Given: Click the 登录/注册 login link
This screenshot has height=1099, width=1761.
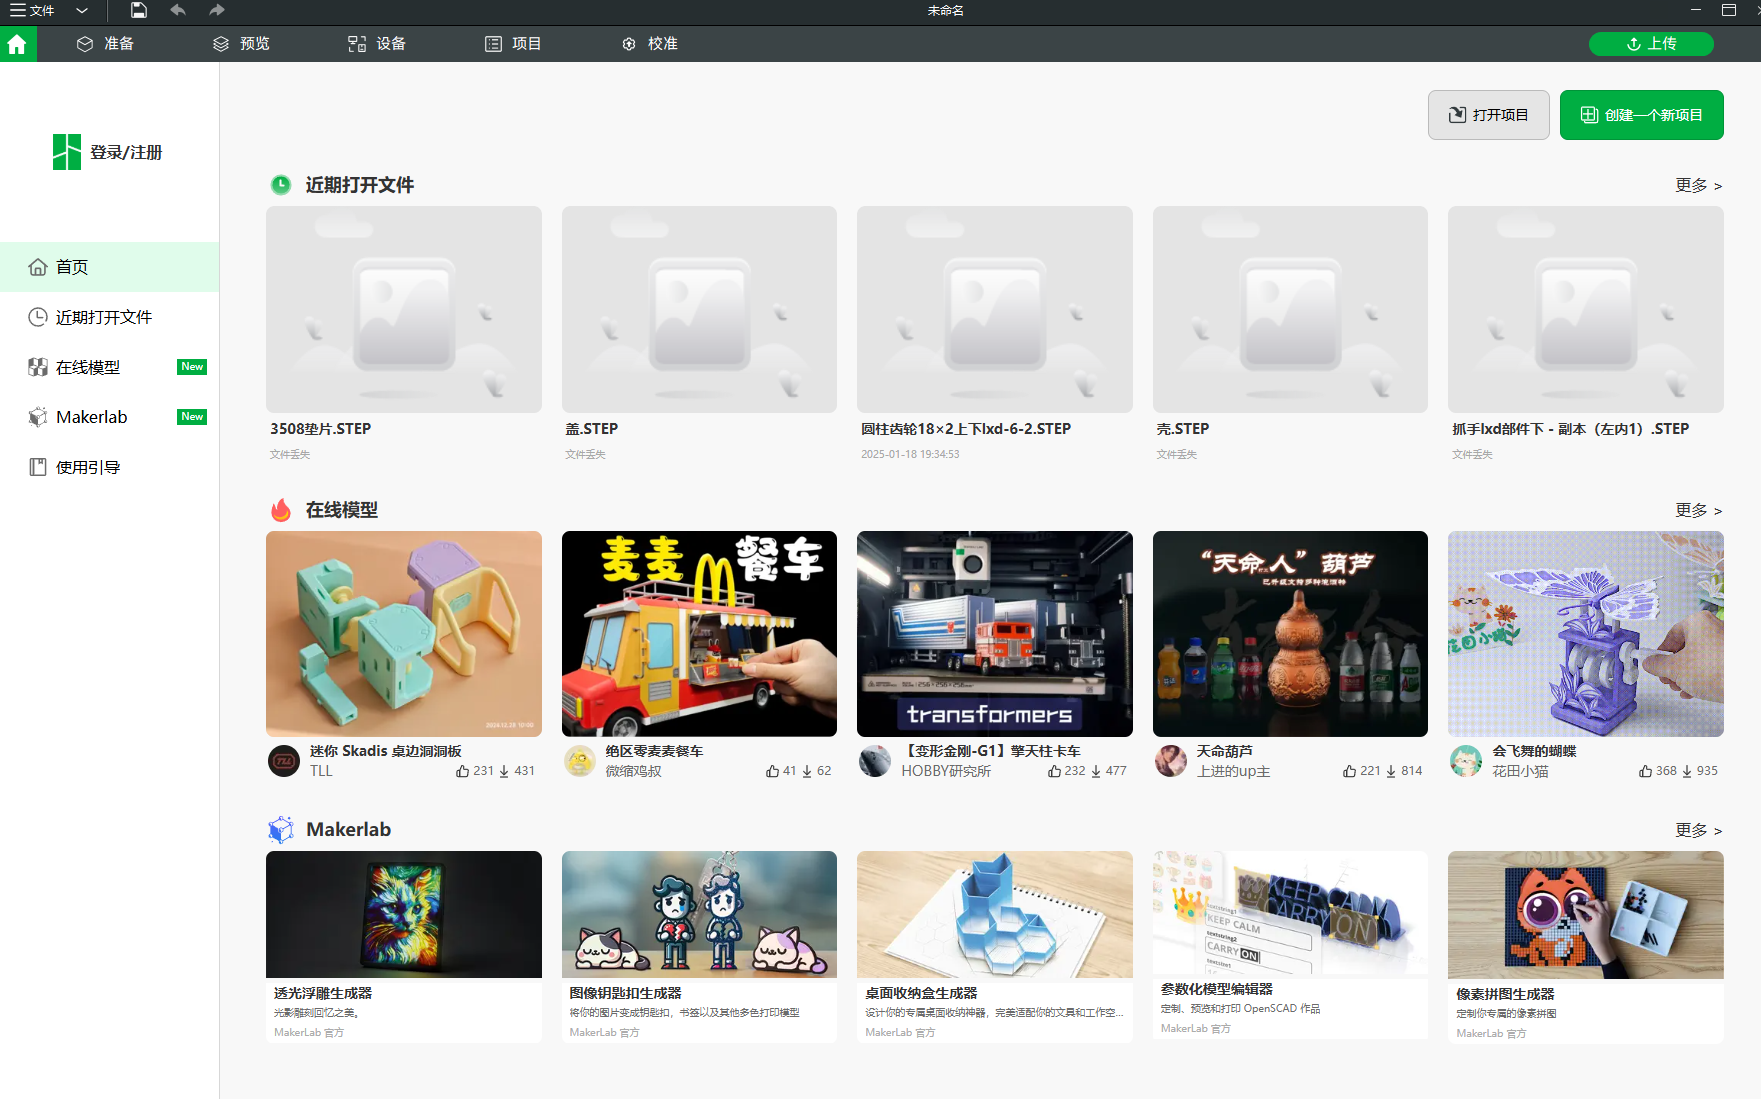Looking at the screenshot, I should point(126,152).
